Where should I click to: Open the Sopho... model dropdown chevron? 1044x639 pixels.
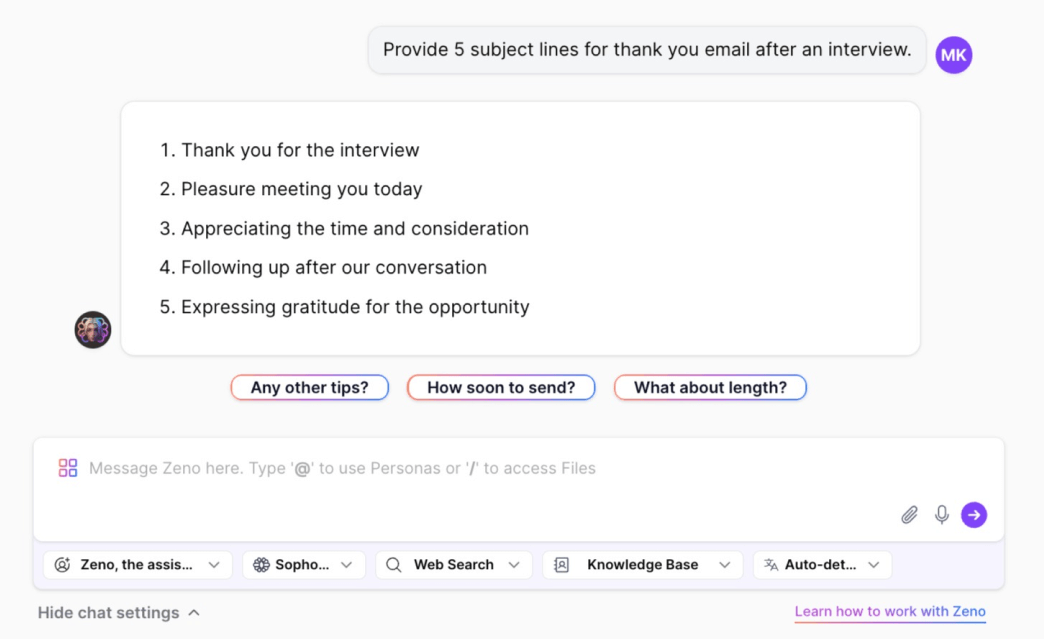pos(346,564)
